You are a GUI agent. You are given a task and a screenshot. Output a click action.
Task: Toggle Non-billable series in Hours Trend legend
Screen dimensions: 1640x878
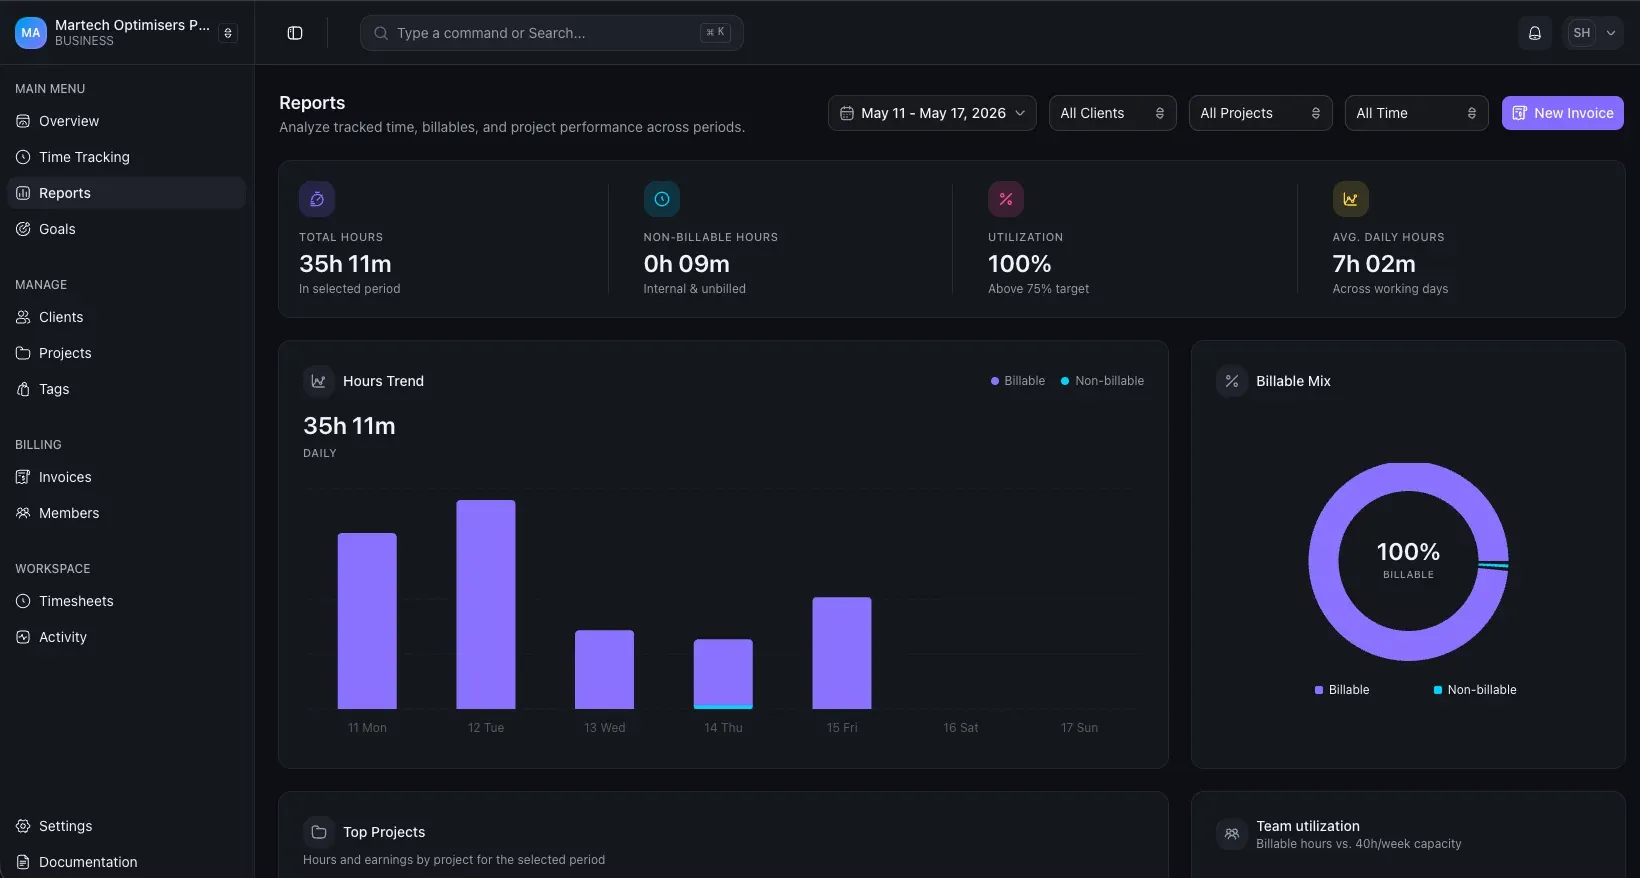tap(1102, 381)
